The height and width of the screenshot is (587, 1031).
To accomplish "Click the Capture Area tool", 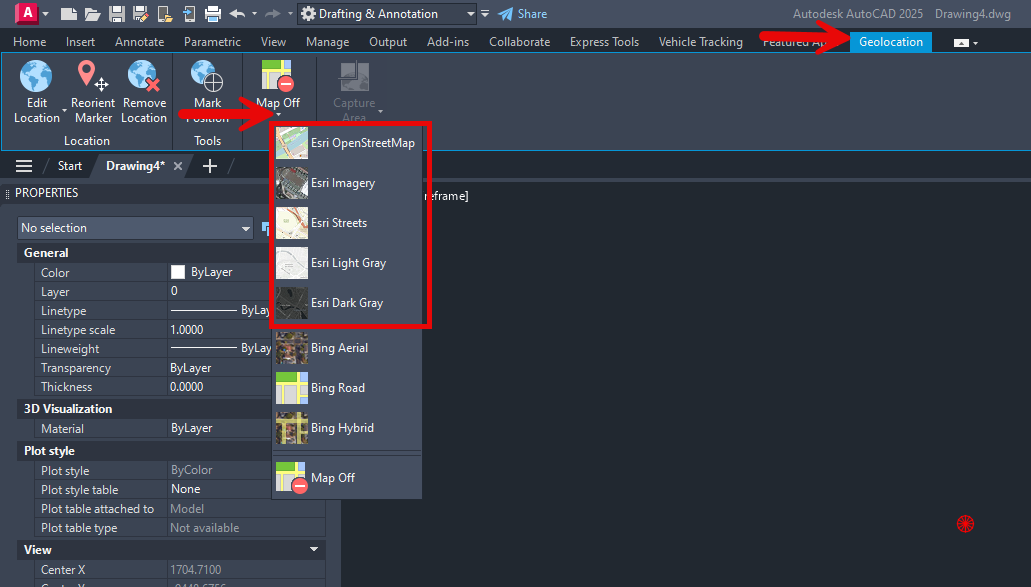I will click(354, 91).
